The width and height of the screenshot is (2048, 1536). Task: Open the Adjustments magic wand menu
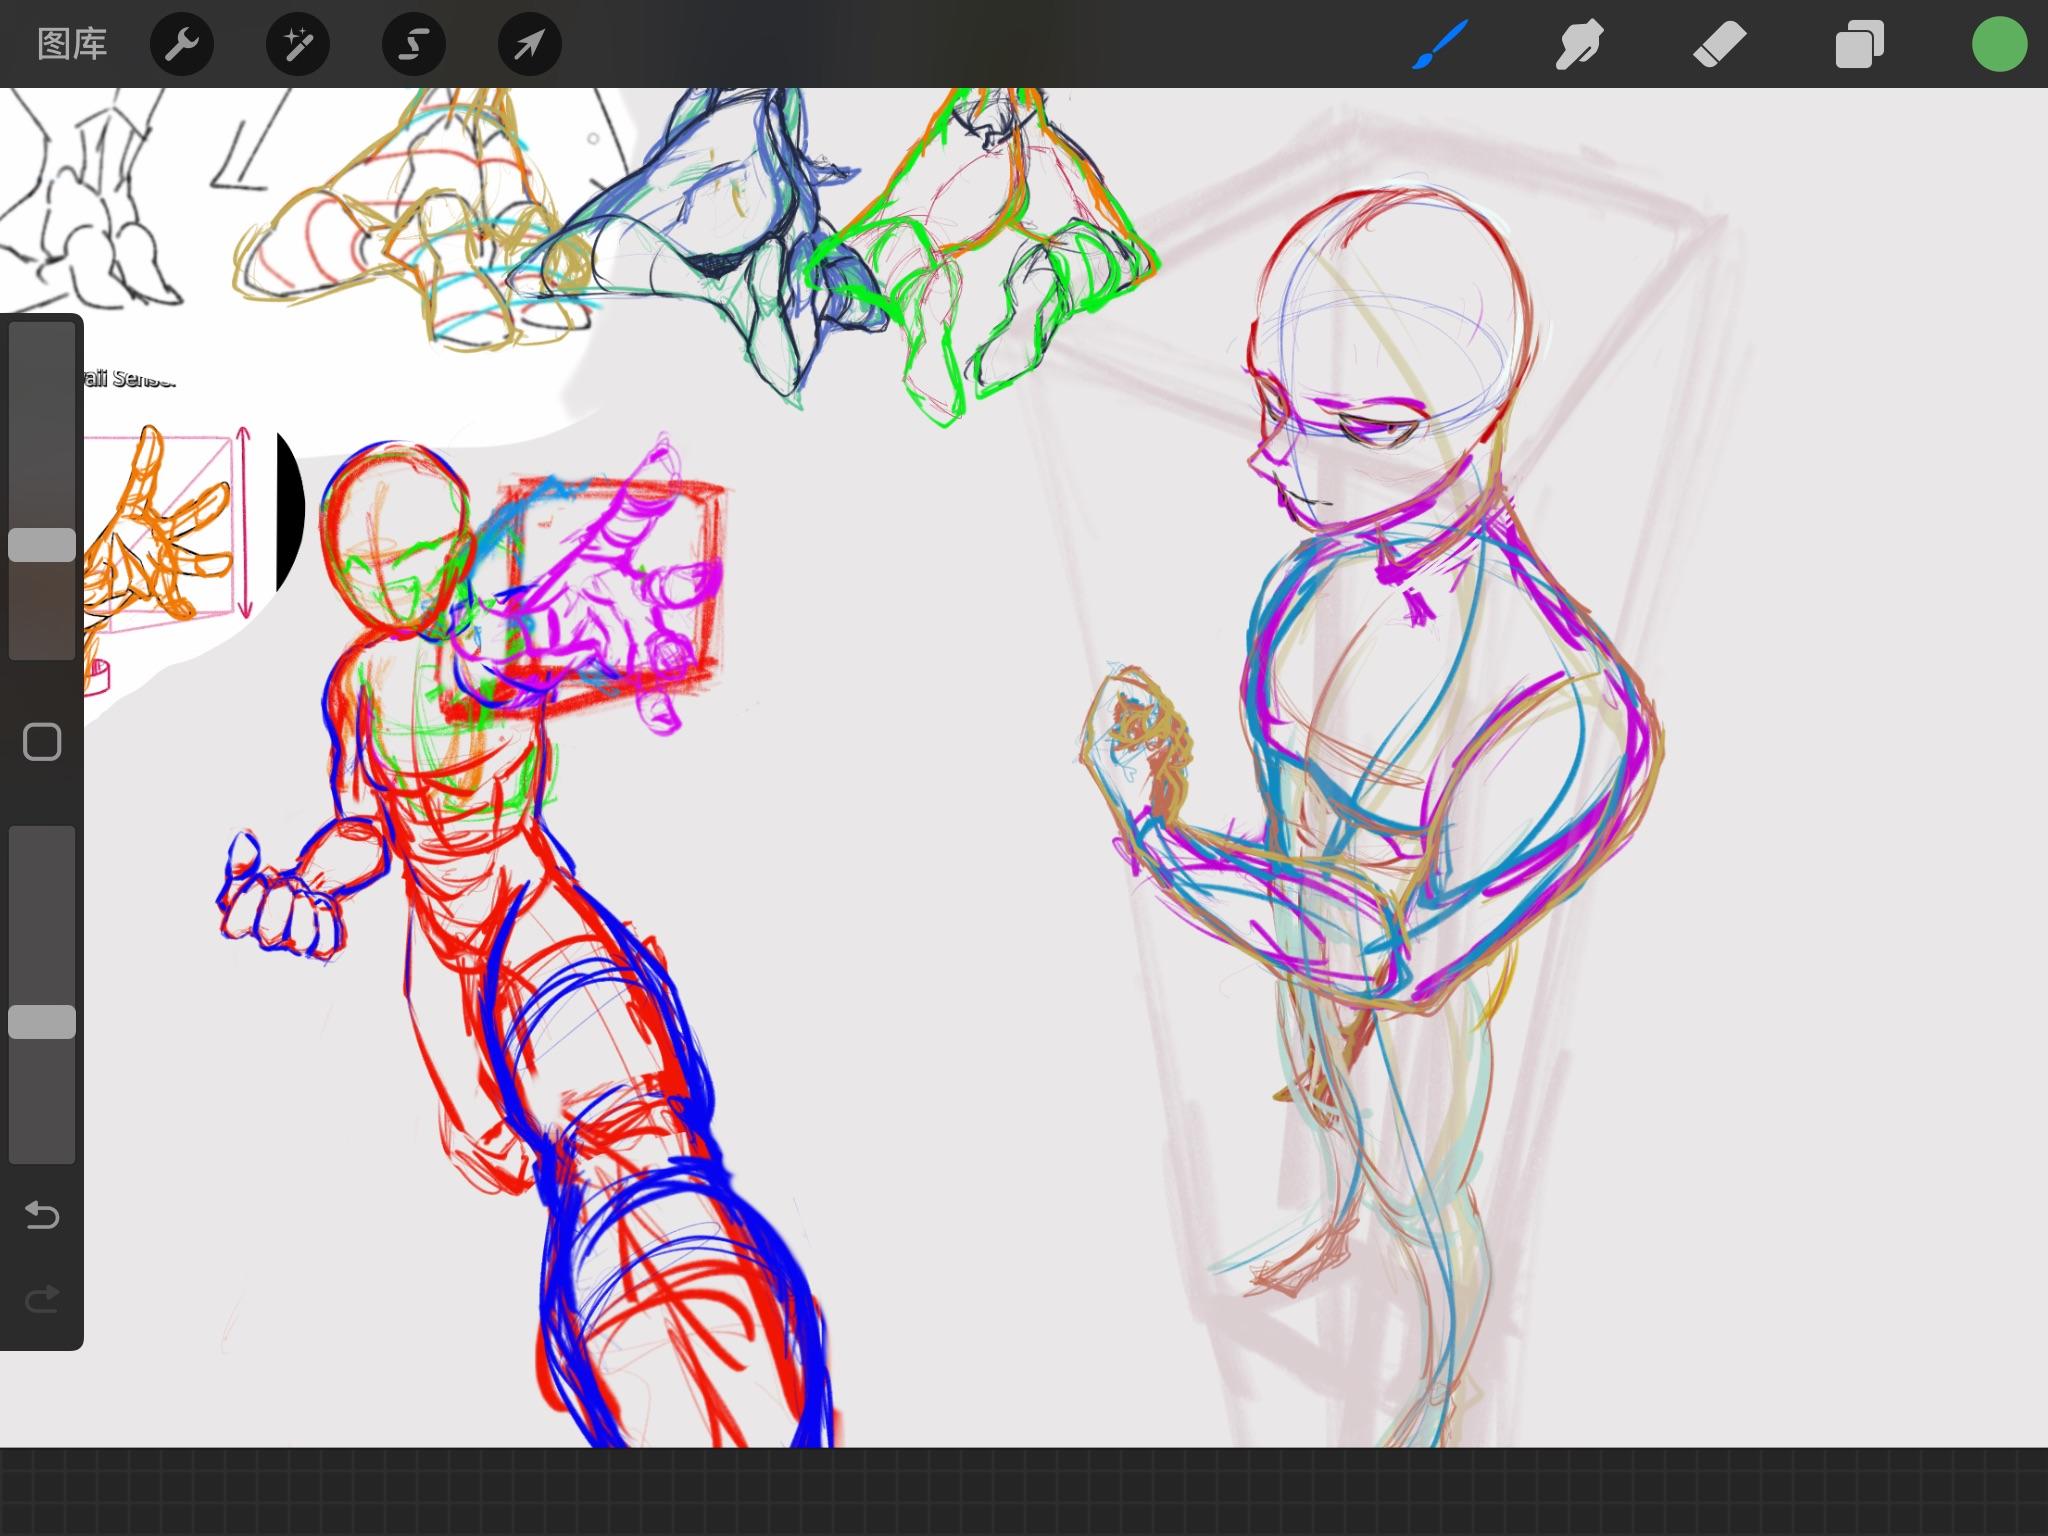pos(298,44)
